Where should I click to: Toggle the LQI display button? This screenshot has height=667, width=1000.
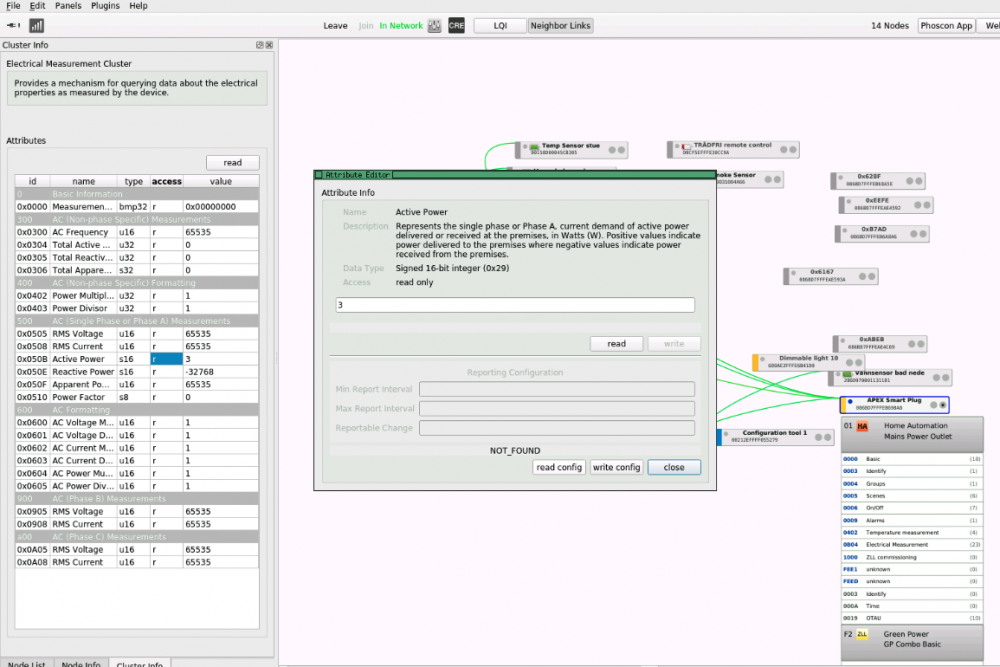pos(499,25)
